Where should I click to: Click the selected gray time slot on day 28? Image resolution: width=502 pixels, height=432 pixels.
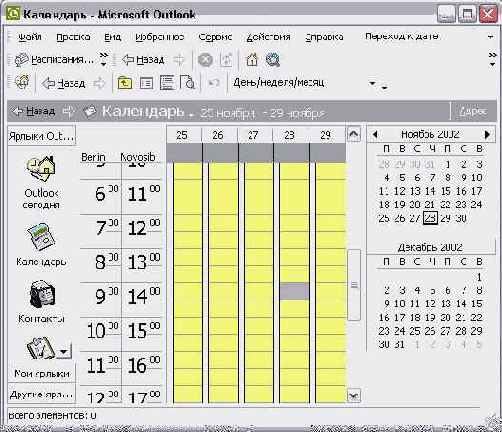[x=294, y=291]
